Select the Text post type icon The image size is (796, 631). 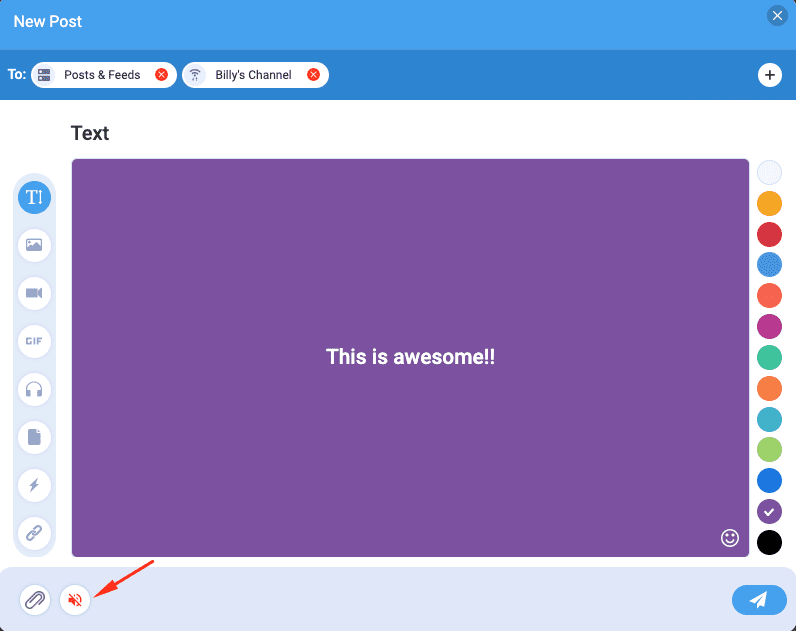coord(35,197)
